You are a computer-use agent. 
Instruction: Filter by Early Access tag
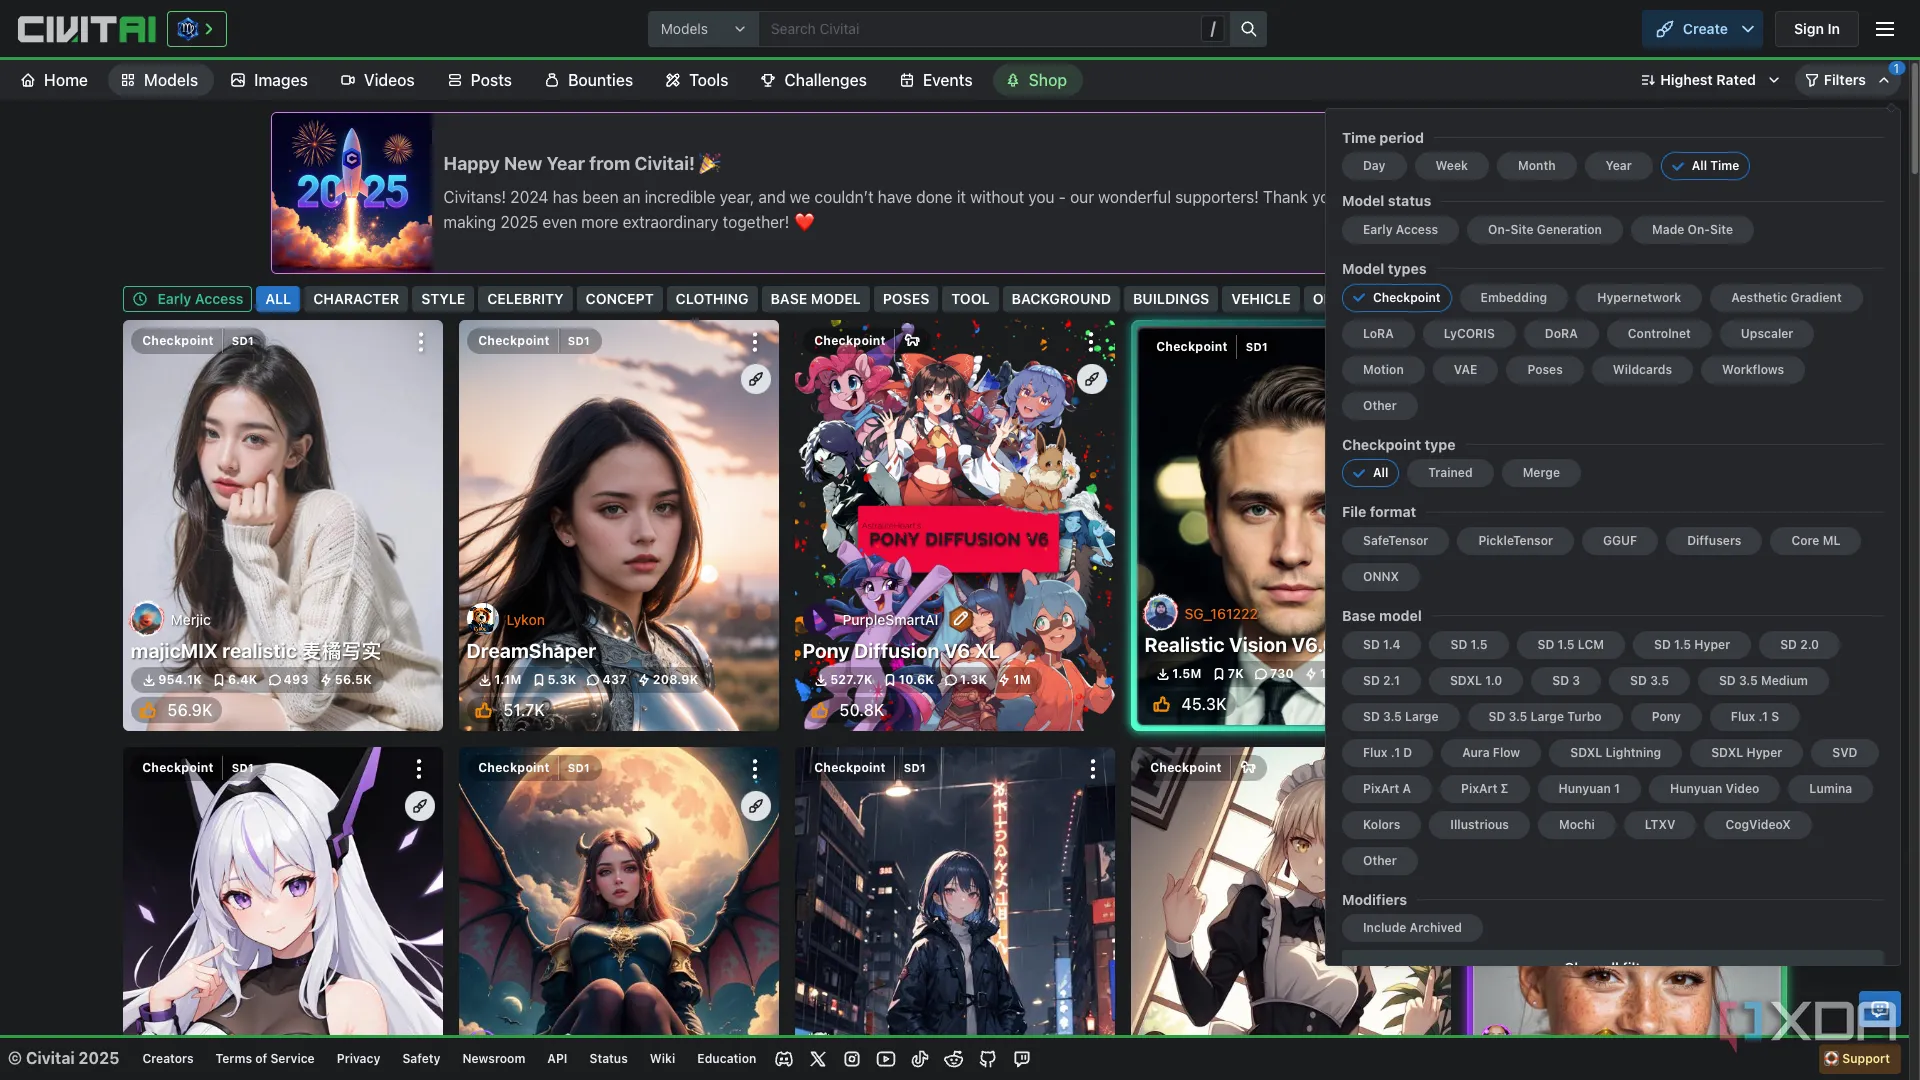188,299
